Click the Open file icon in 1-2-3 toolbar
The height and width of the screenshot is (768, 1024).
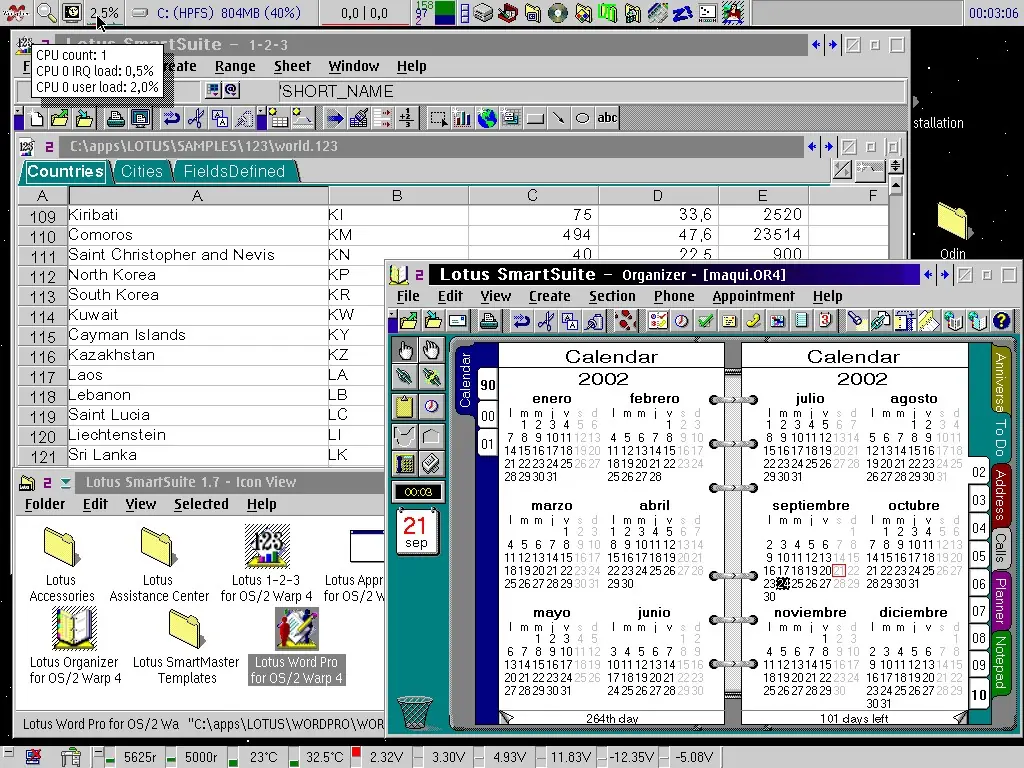[59, 118]
